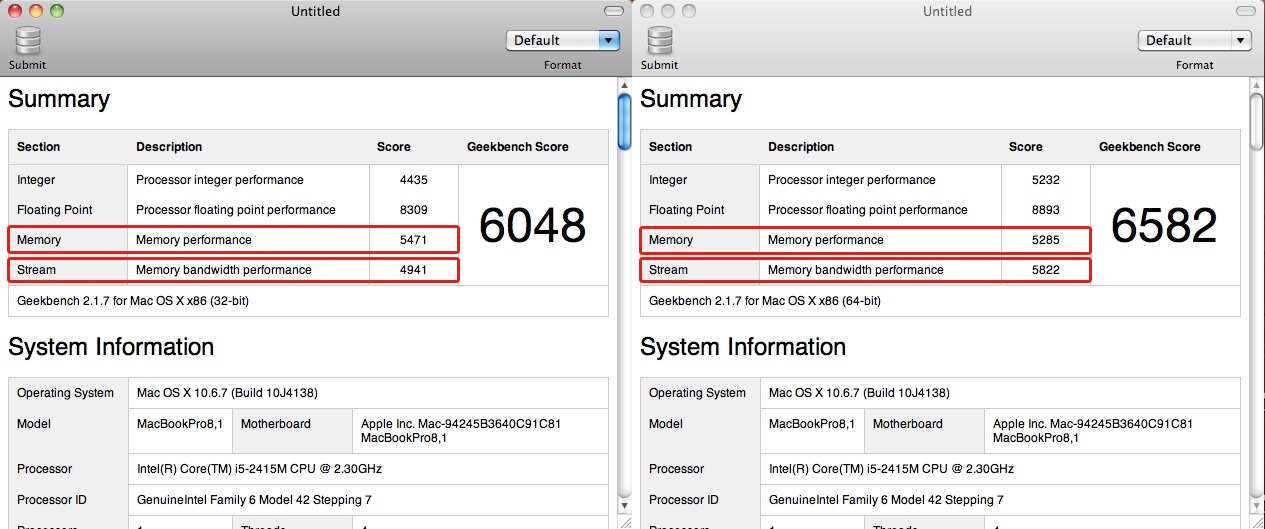
Task: Click Geekbench score 6582
Action: click(x=1164, y=225)
